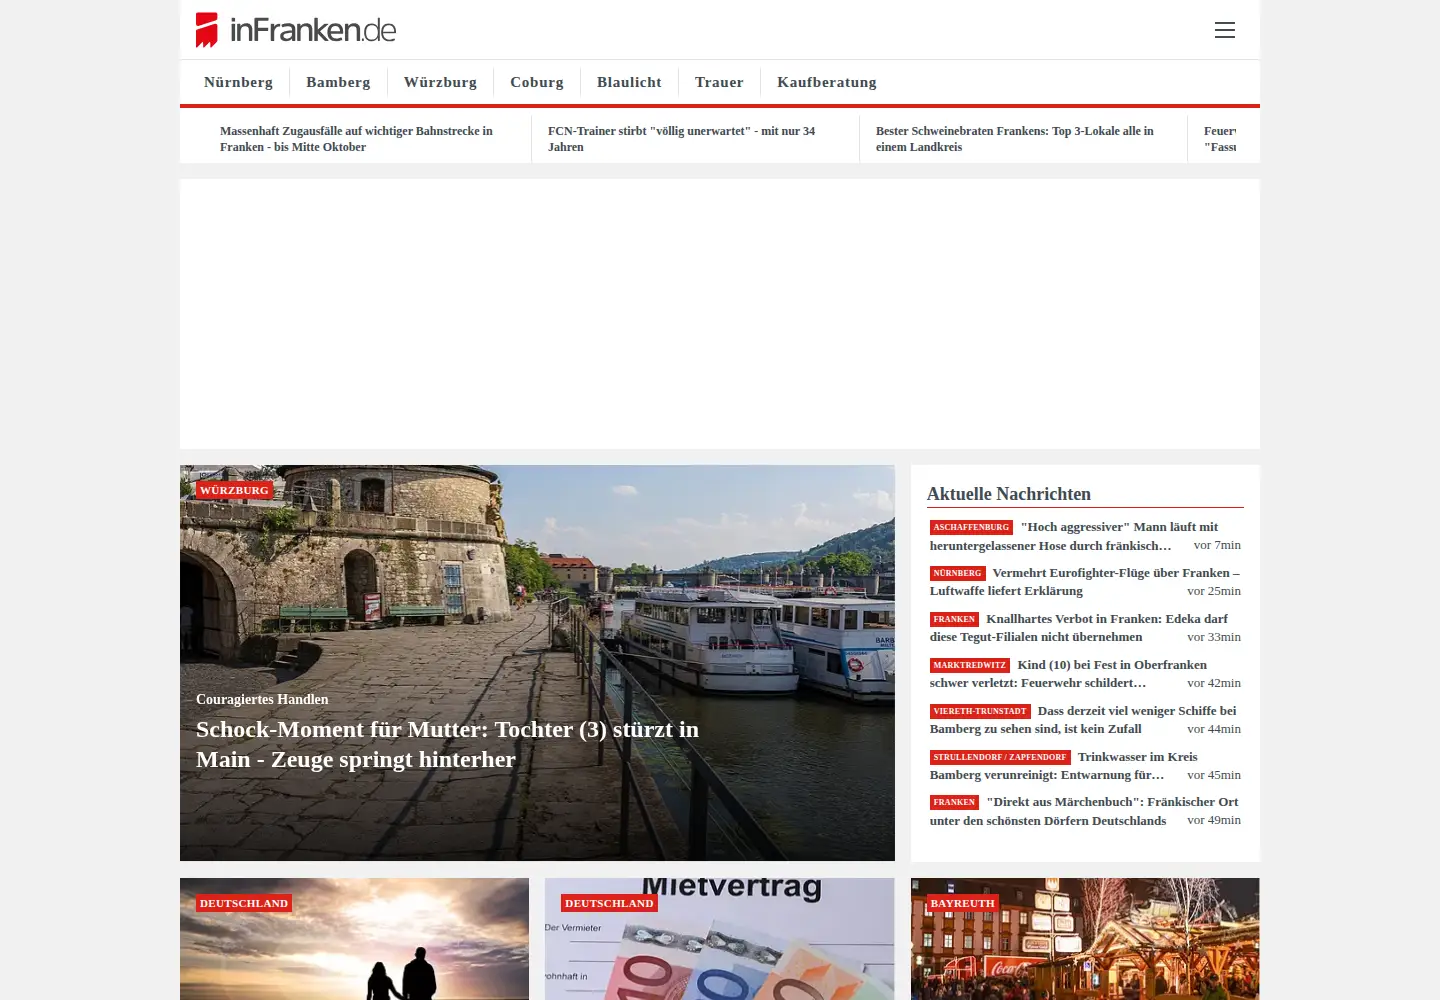Click the STRULLENDORF / ZAPFENDORF tag
The width and height of the screenshot is (1440, 1000).
(1000, 757)
